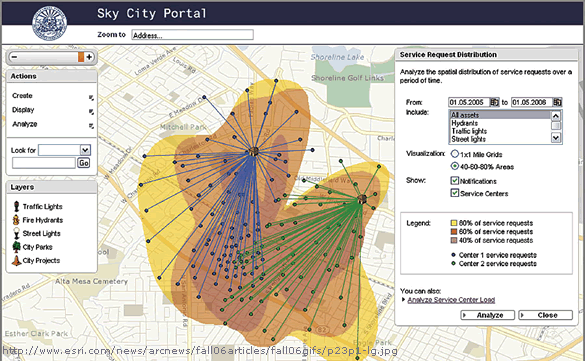Click the Center 2 service center building
Screen dimensions: 585x361
[x=362, y=199]
